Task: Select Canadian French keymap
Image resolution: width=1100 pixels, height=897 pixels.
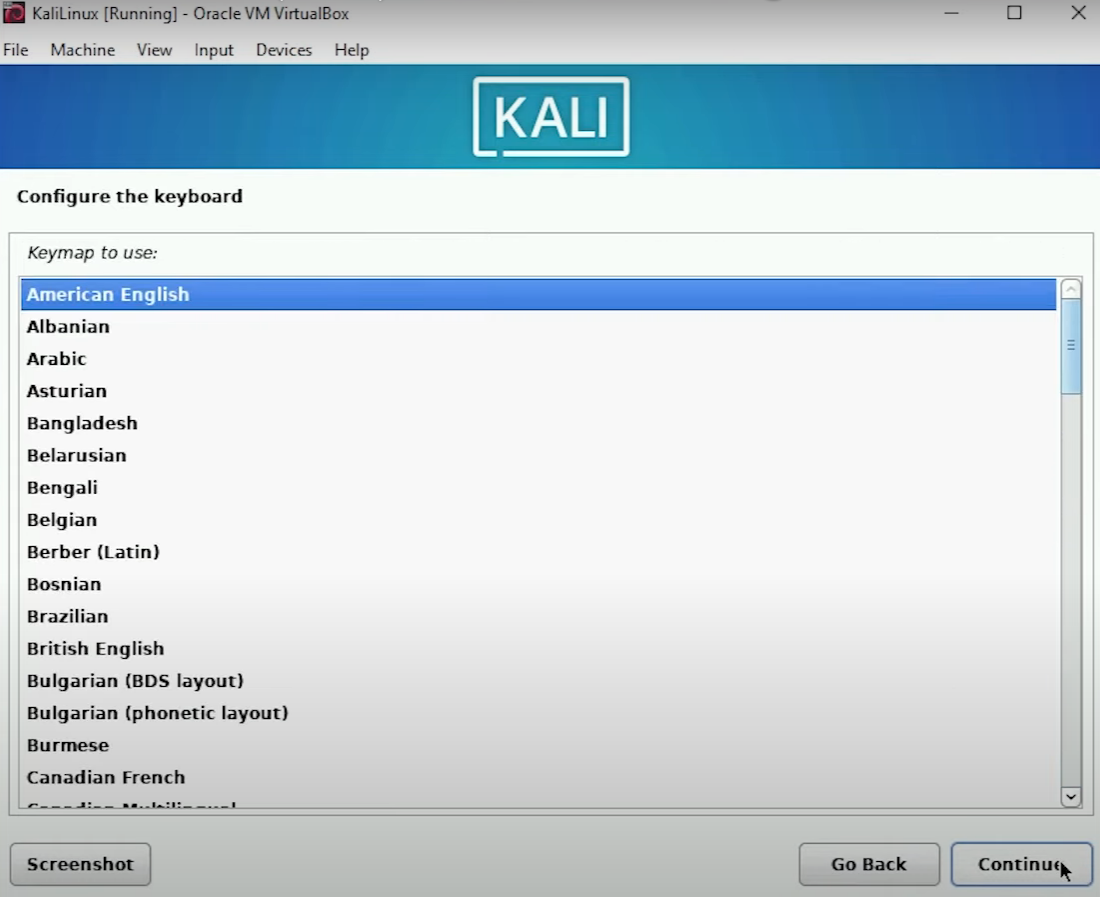Action: pyautogui.click(x=538, y=778)
